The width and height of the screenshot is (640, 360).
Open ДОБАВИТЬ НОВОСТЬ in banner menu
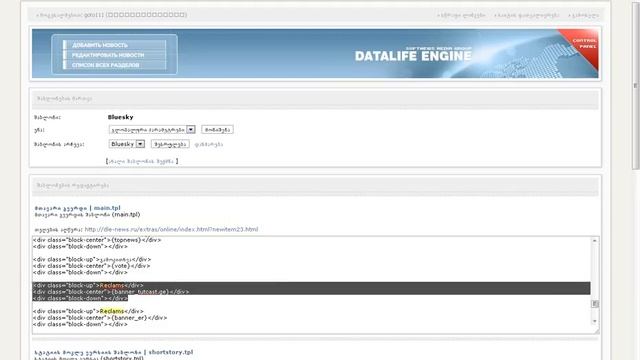pos(100,45)
